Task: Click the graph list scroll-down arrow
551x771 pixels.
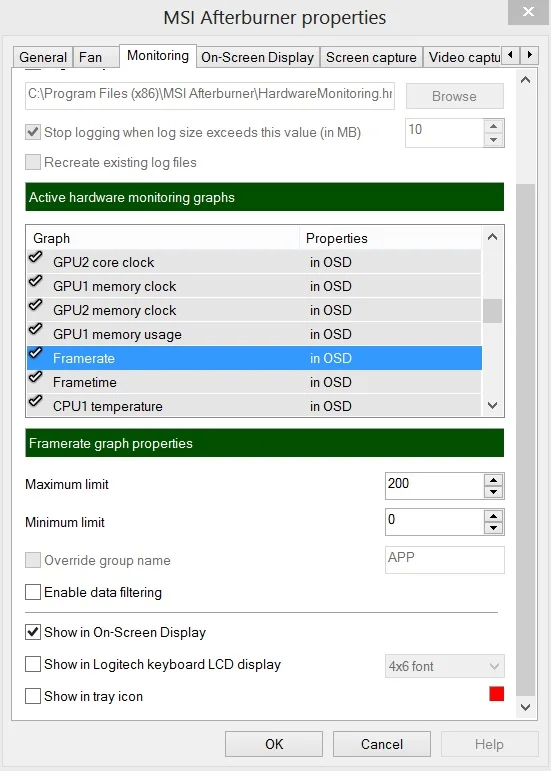Action: pos(493,405)
